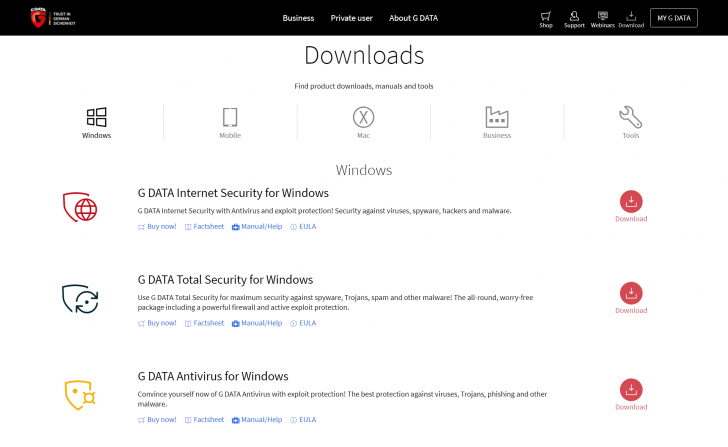
Task: Open the Business menu in top navigation
Action: 298,18
